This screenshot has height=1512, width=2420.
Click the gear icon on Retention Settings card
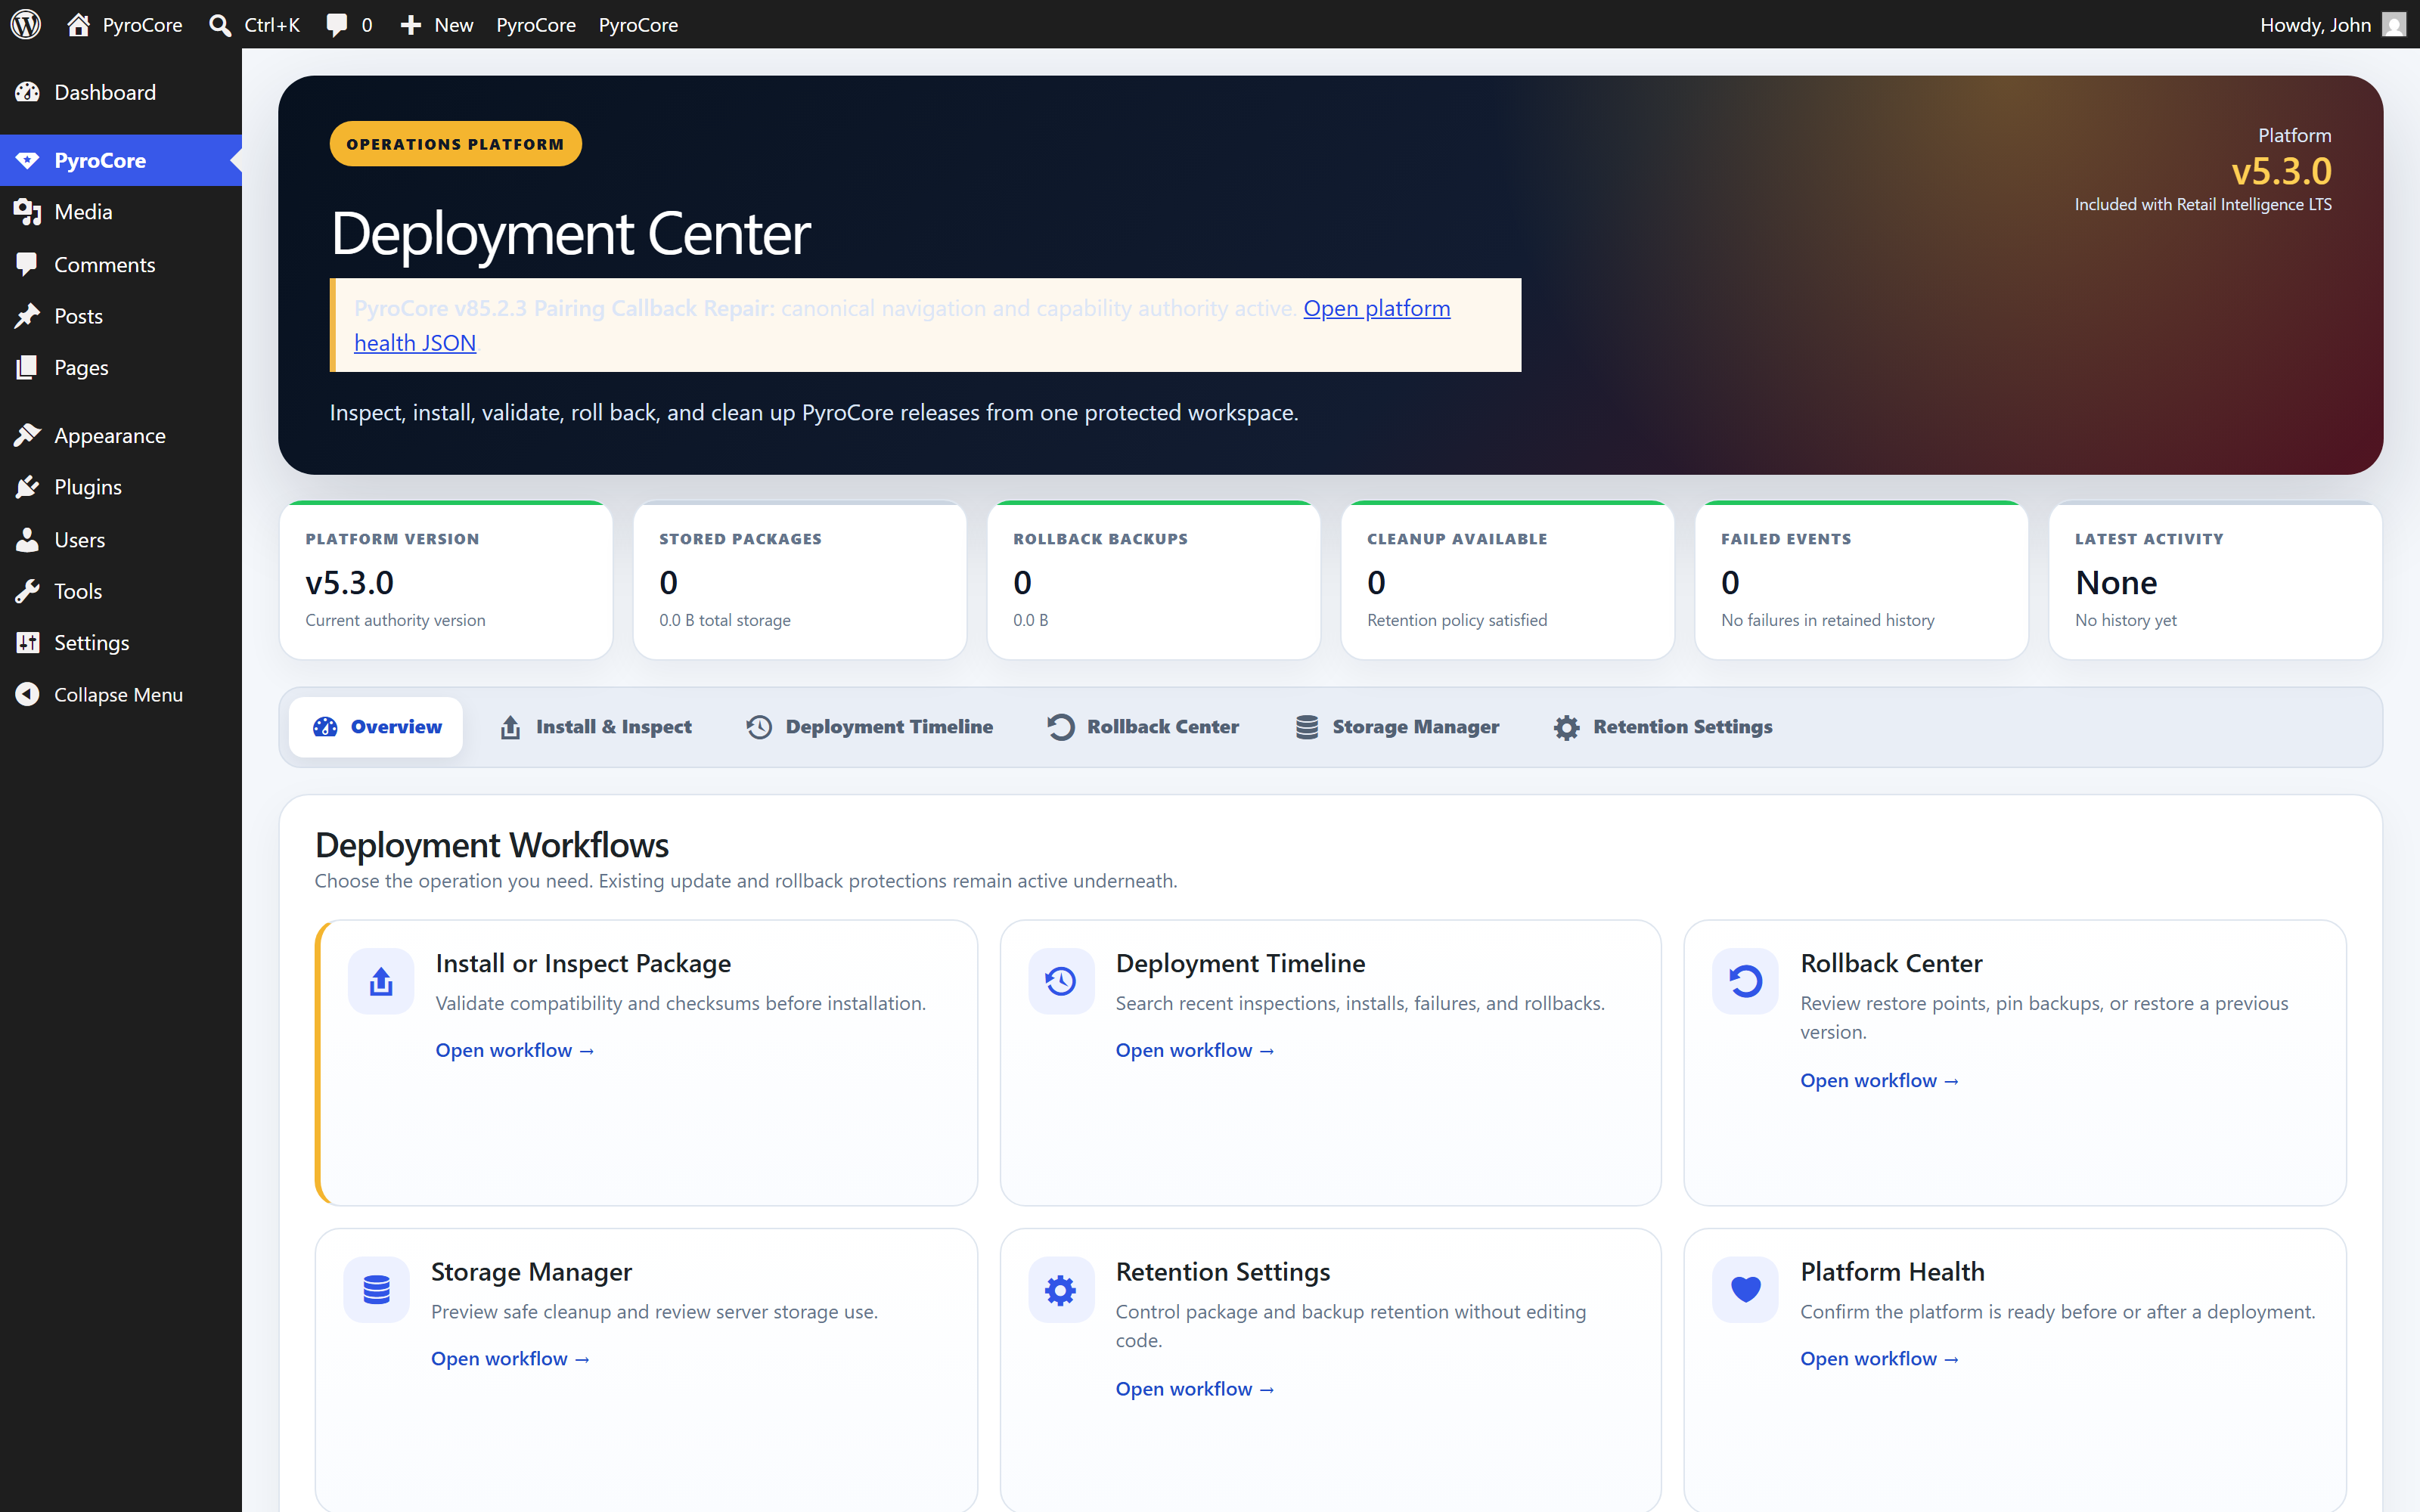(x=1061, y=1289)
